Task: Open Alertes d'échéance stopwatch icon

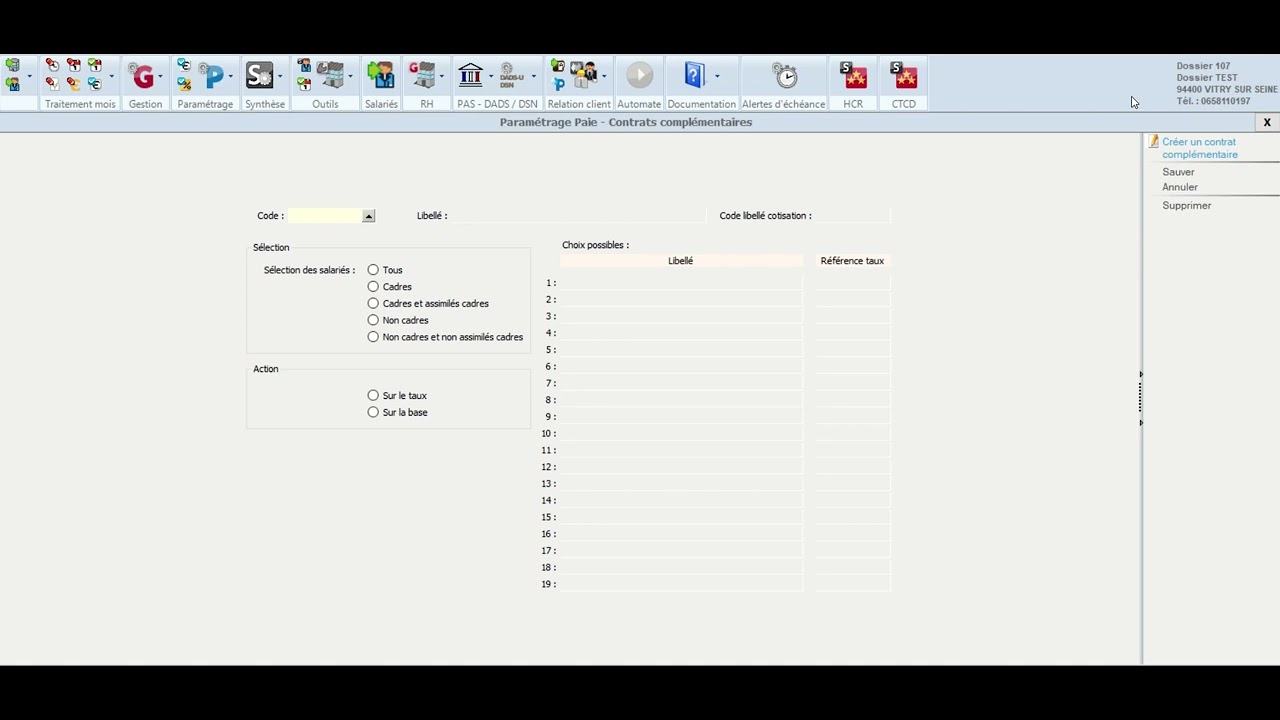Action: (786, 76)
